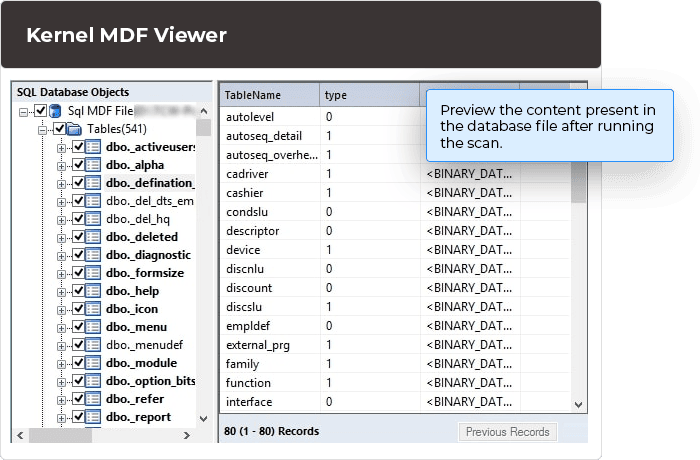
Task: Uncheck the dbo._activeusers checkbox
Action: coord(79,146)
